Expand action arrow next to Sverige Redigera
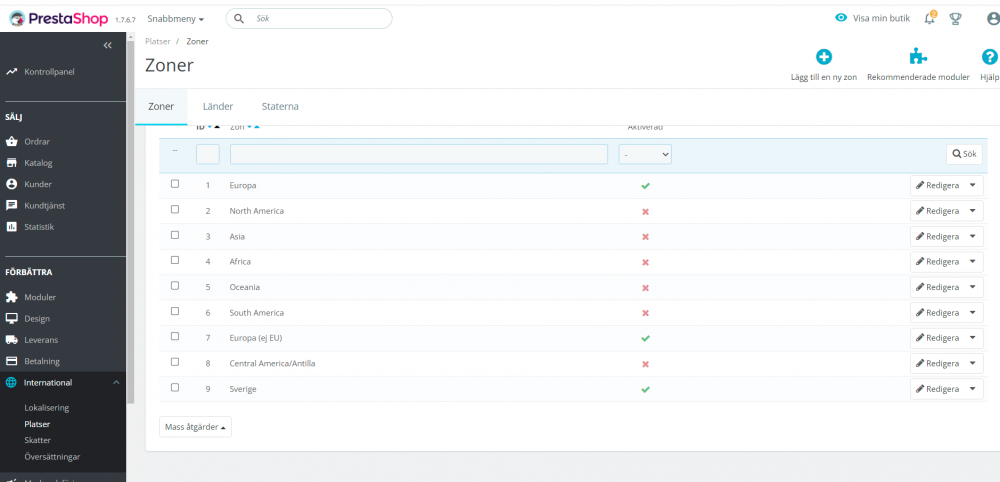Image resolution: width=1000 pixels, height=482 pixels. point(973,389)
